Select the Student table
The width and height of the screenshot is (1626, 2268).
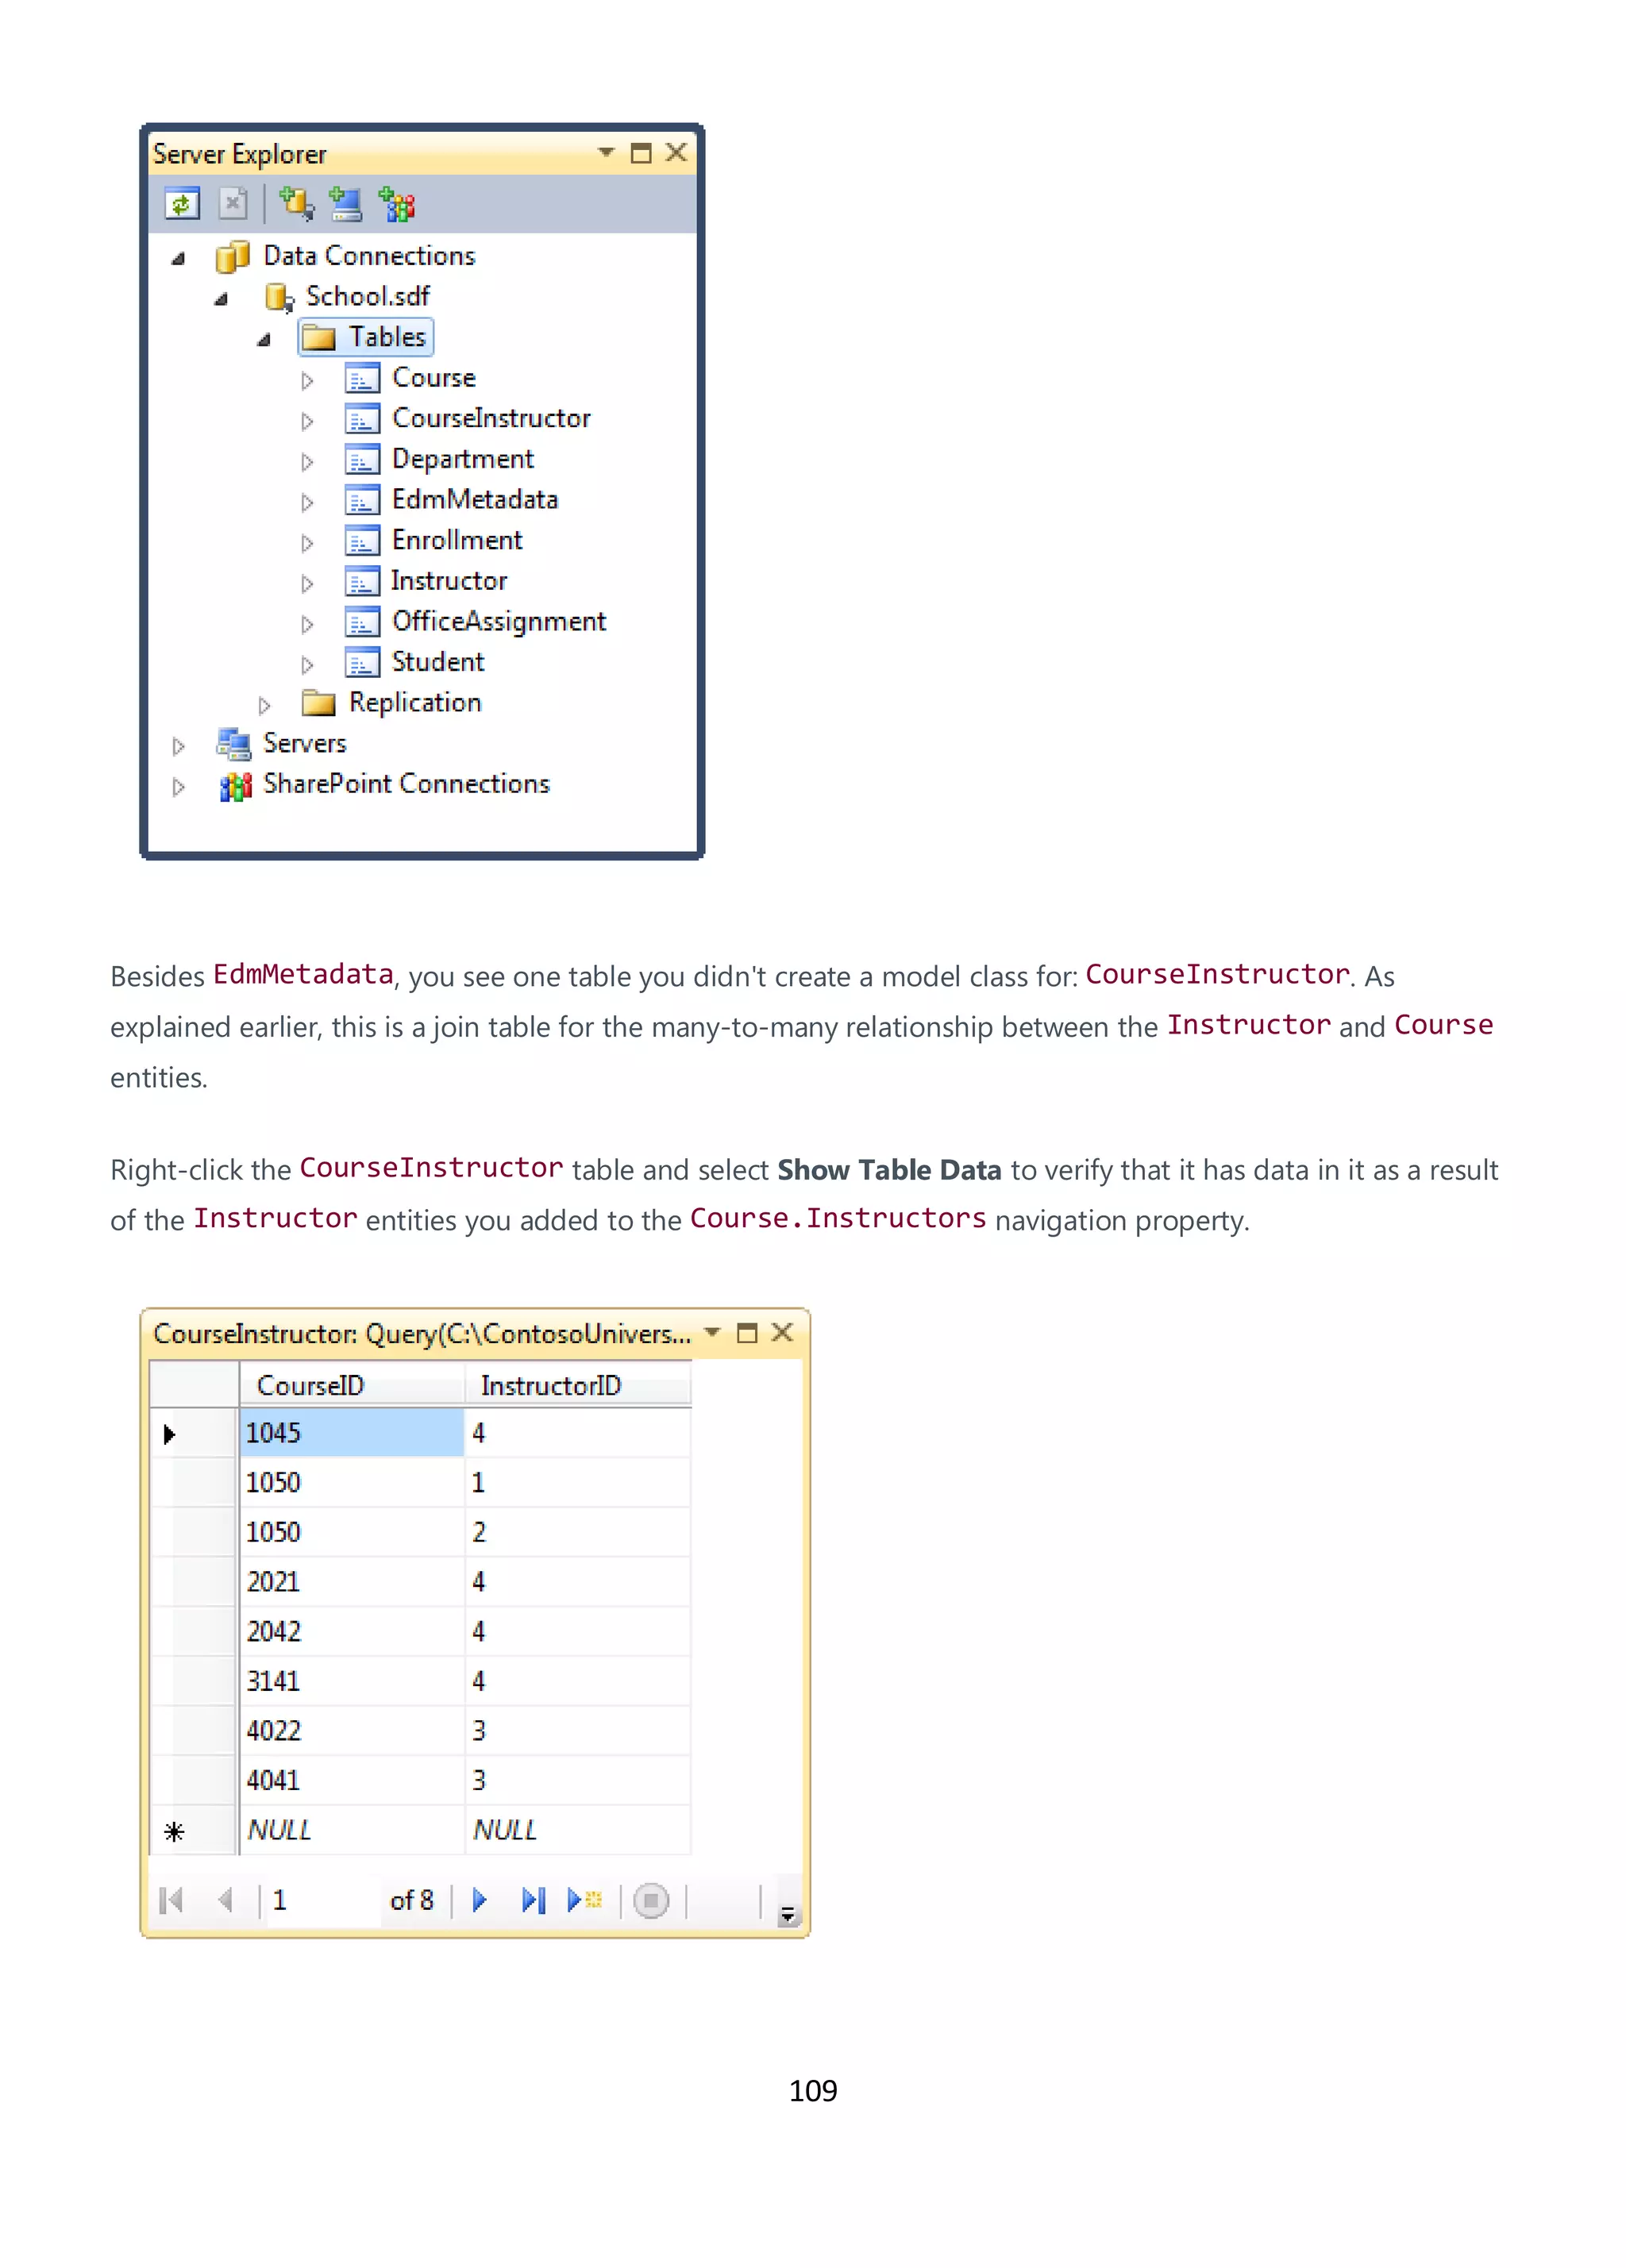(437, 662)
